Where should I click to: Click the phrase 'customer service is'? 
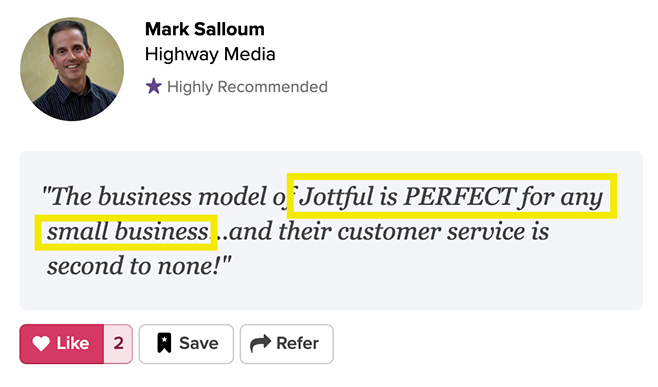(443, 232)
